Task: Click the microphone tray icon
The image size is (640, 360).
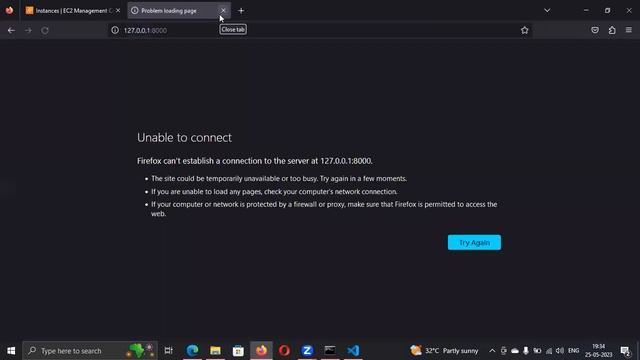Action: coord(526,351)
